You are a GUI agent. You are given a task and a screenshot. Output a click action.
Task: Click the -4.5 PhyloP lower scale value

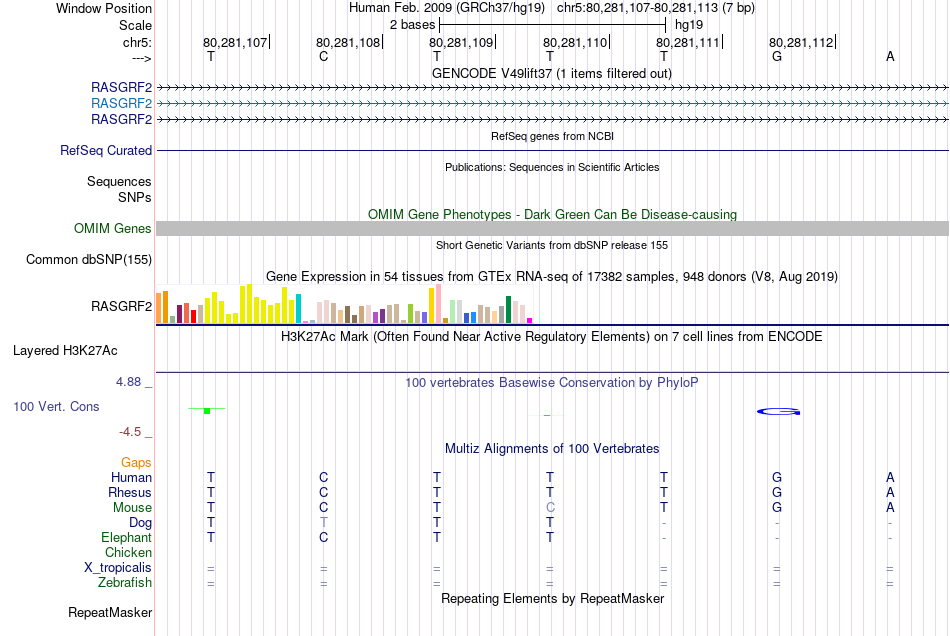tap(130, 432)
